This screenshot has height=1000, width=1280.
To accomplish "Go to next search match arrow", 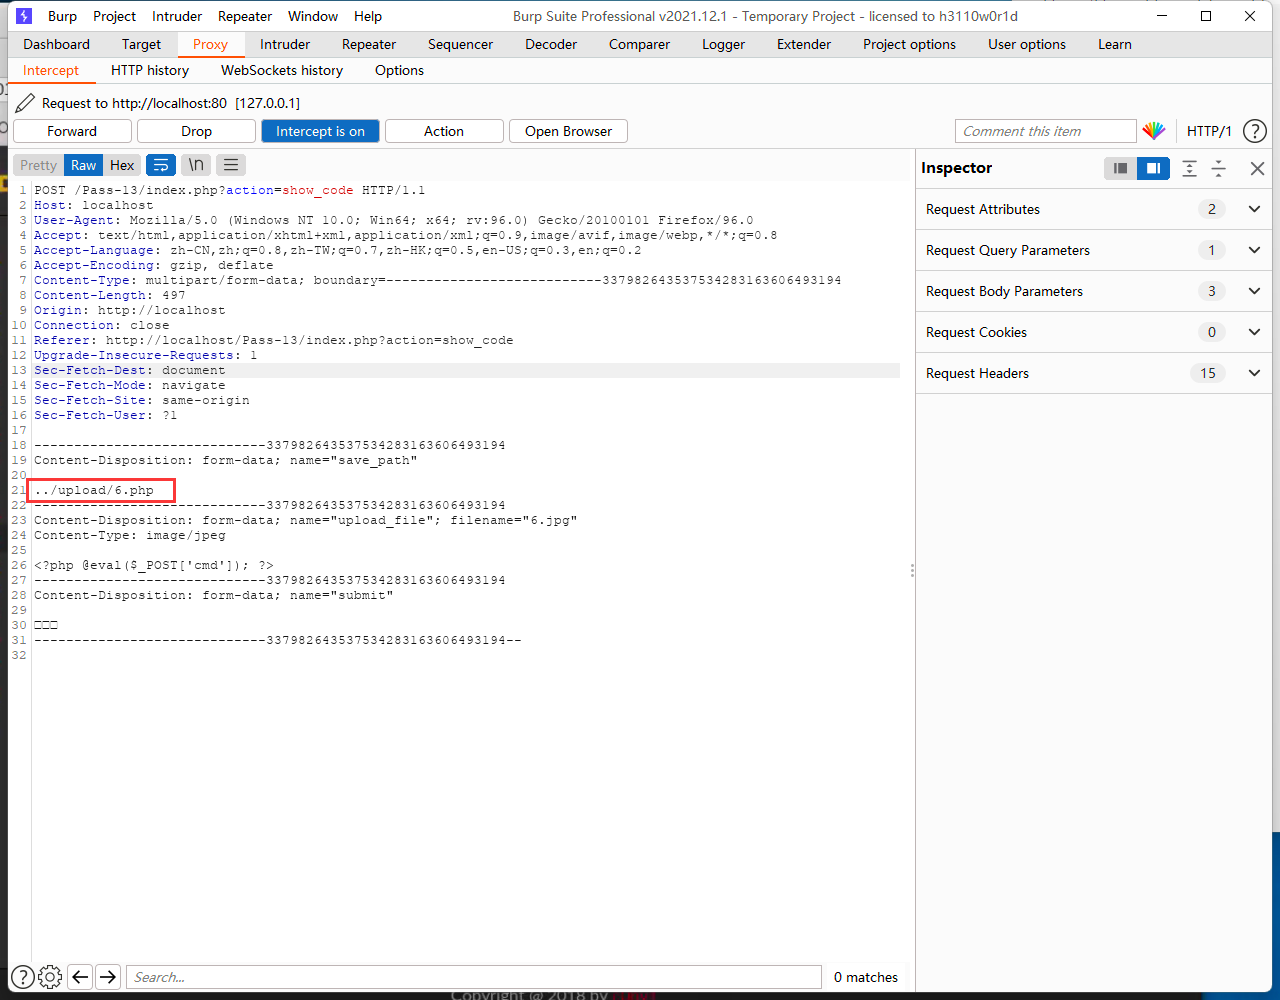I will click(108, 977).
